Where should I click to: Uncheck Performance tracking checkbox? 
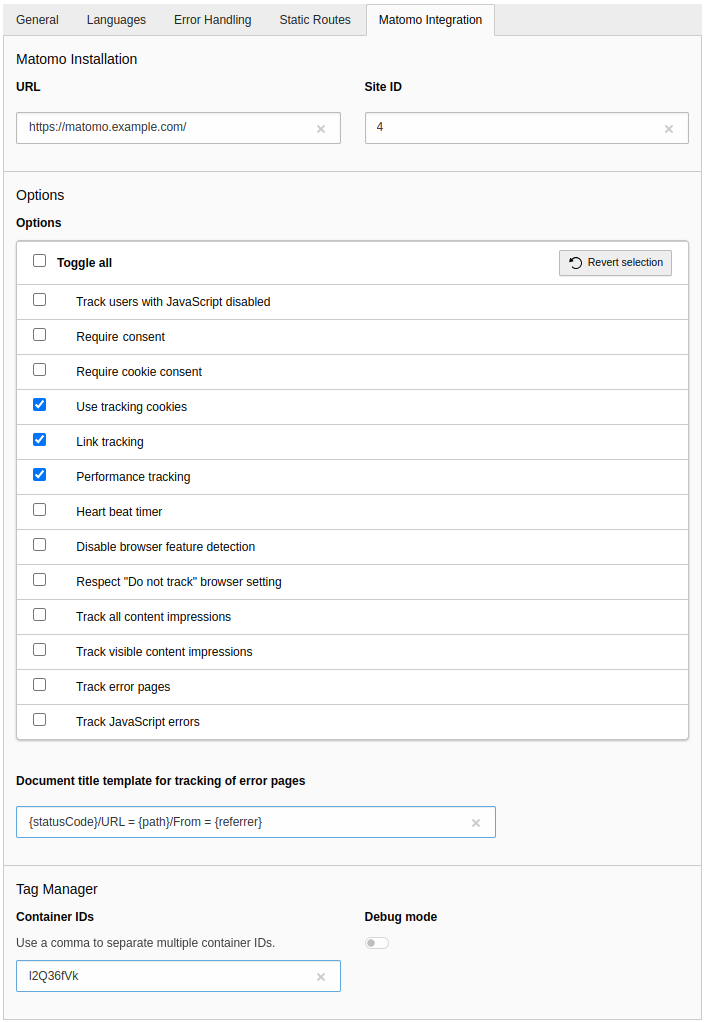coord(40,475)
